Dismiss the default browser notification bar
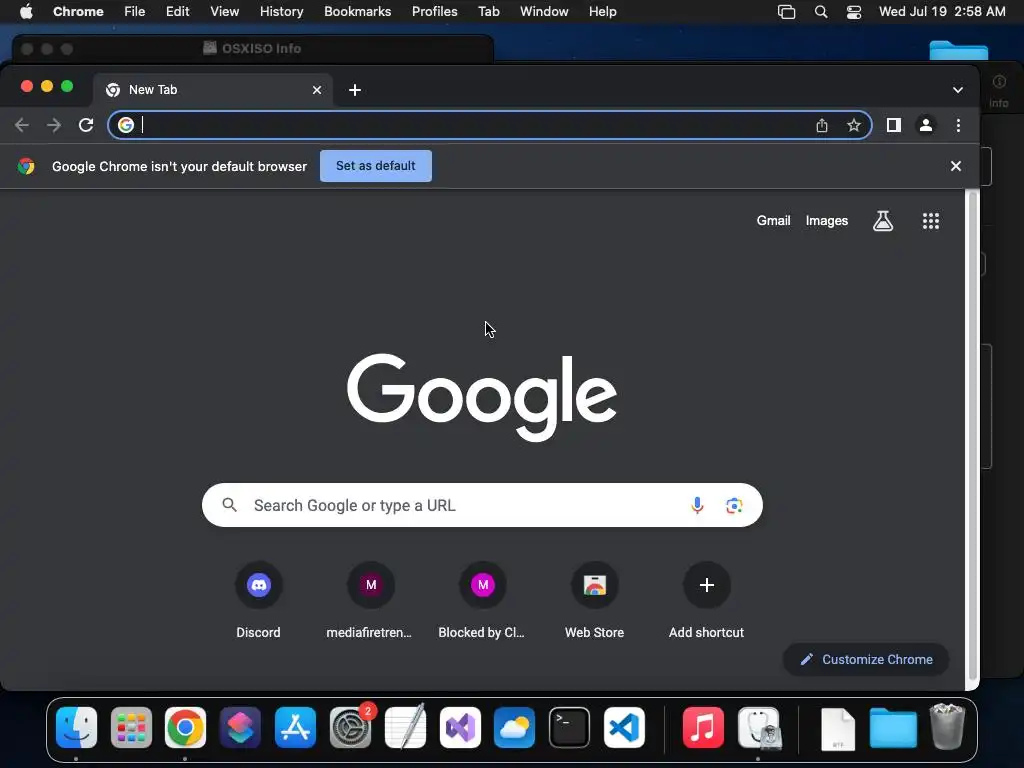 pyautogui.click(x=955, y=166)
